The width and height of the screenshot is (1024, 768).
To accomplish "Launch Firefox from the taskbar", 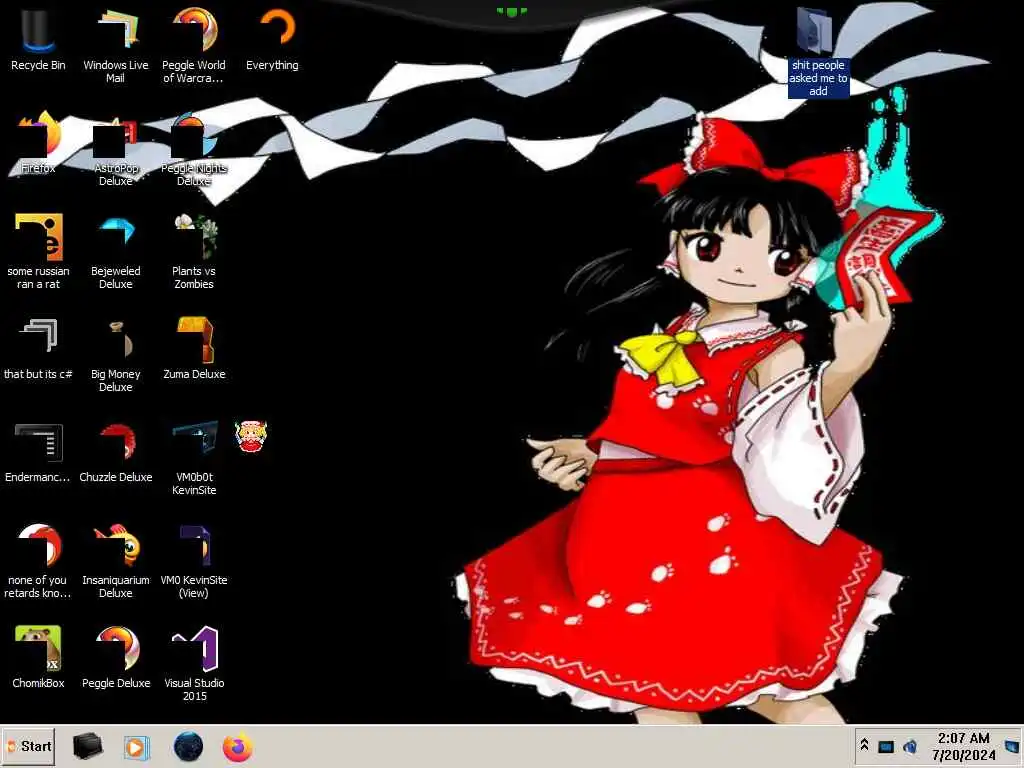I will 238,747.
